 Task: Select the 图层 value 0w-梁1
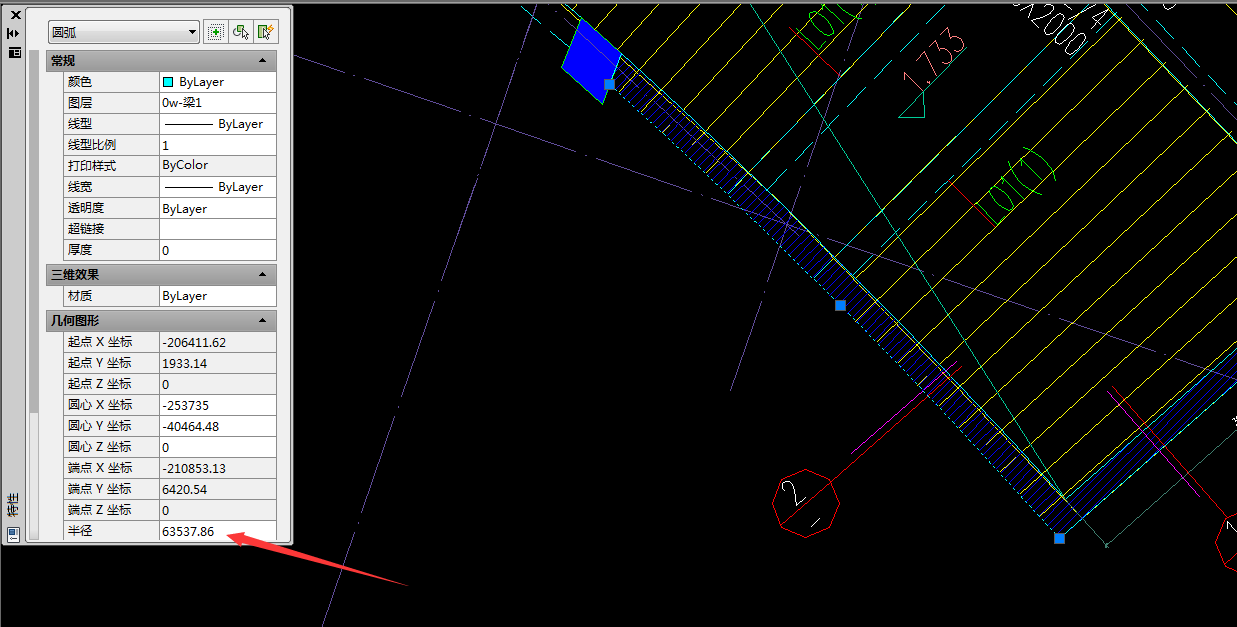(x=217, y=103)
